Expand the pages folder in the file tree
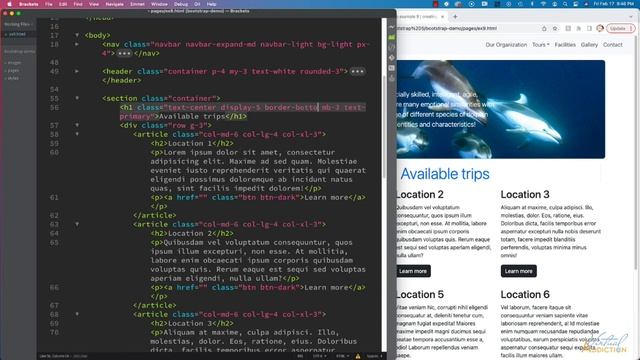The height and width of the screenshot is (360, 640). pyautogui.click(x=13, y=71)
